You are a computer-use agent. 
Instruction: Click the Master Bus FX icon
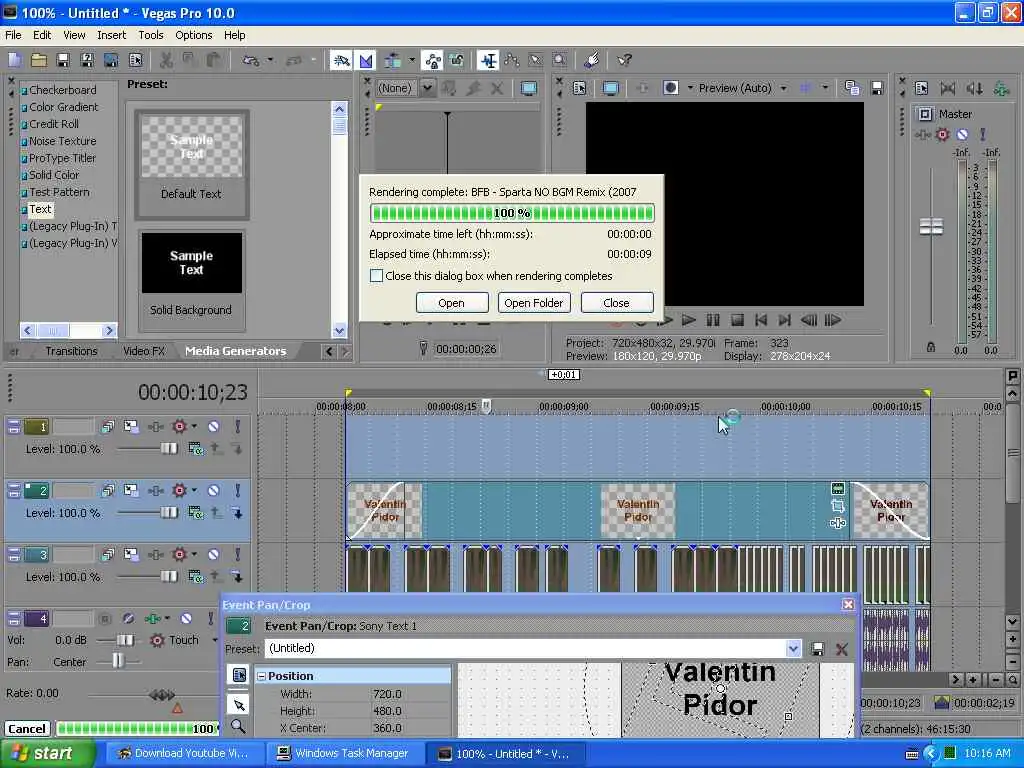coord(922,135)
